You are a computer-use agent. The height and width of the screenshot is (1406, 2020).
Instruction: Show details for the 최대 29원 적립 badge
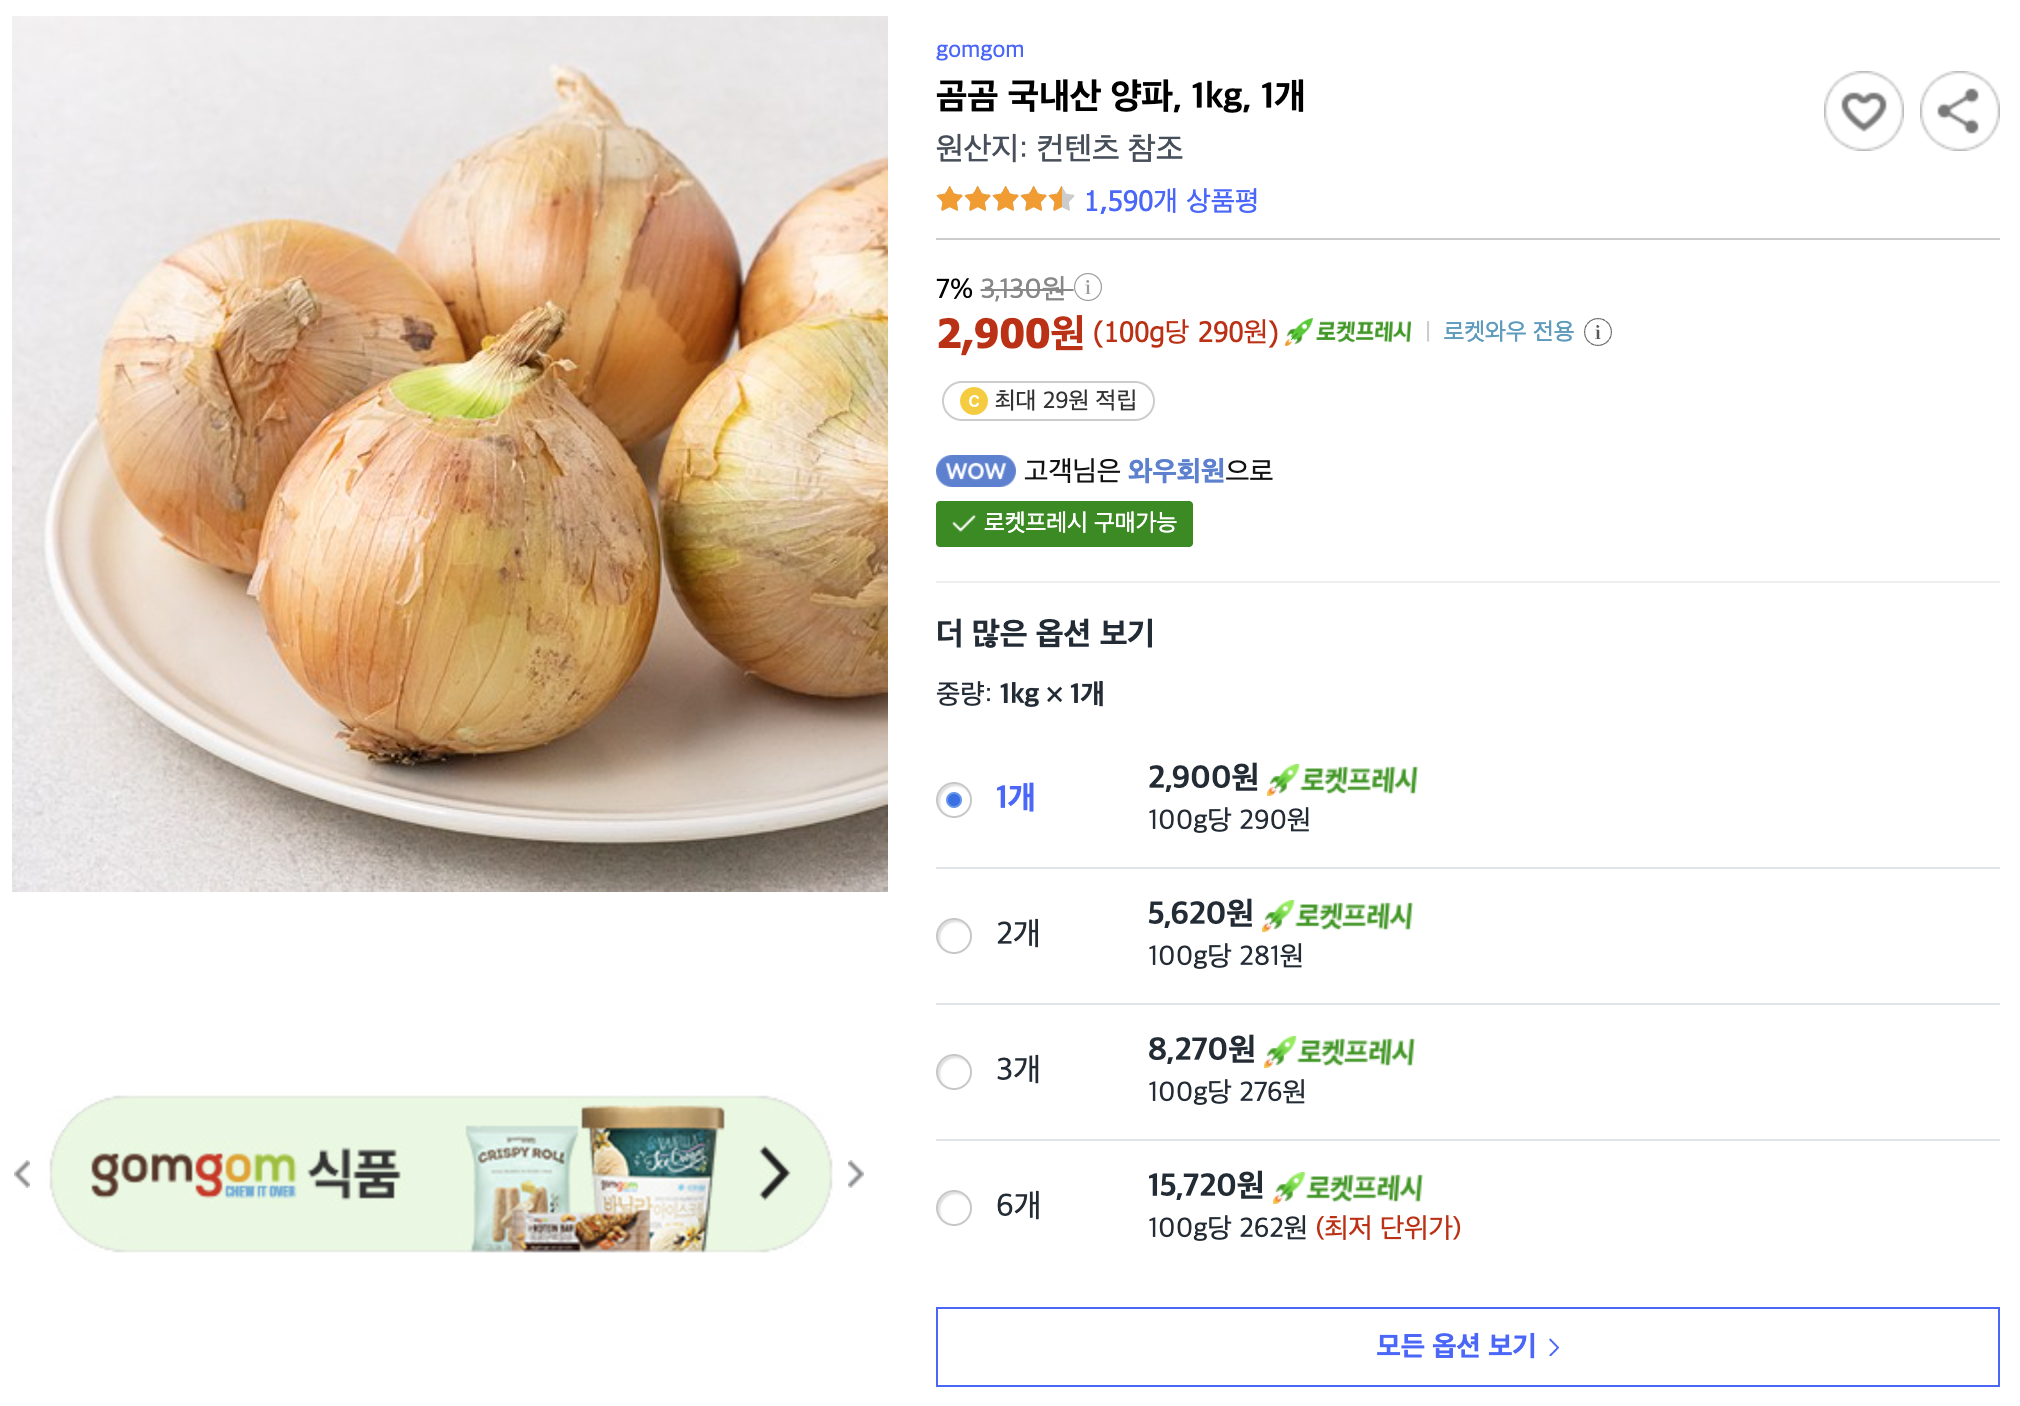click(x=1048, y=401)
